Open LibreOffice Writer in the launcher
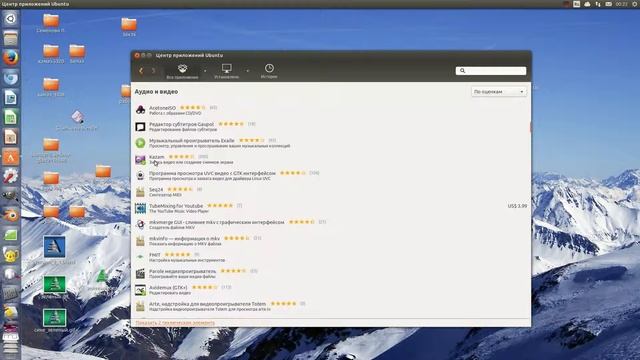This screenshot has width=640, height=360. coord(11,98)
